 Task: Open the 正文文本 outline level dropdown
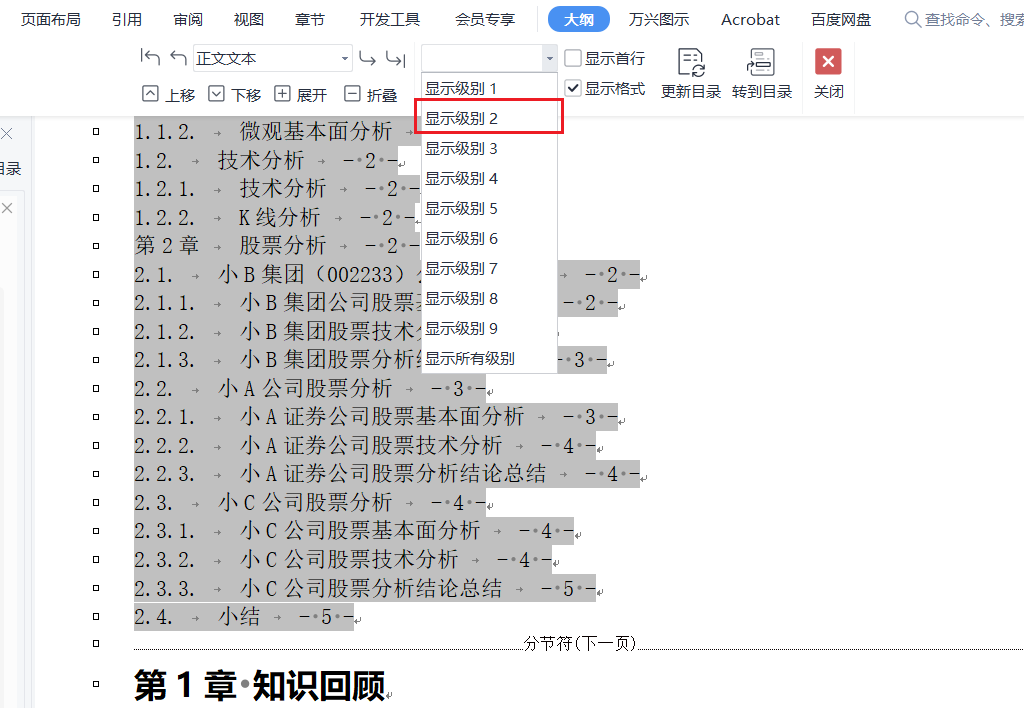tap(345, 58)
